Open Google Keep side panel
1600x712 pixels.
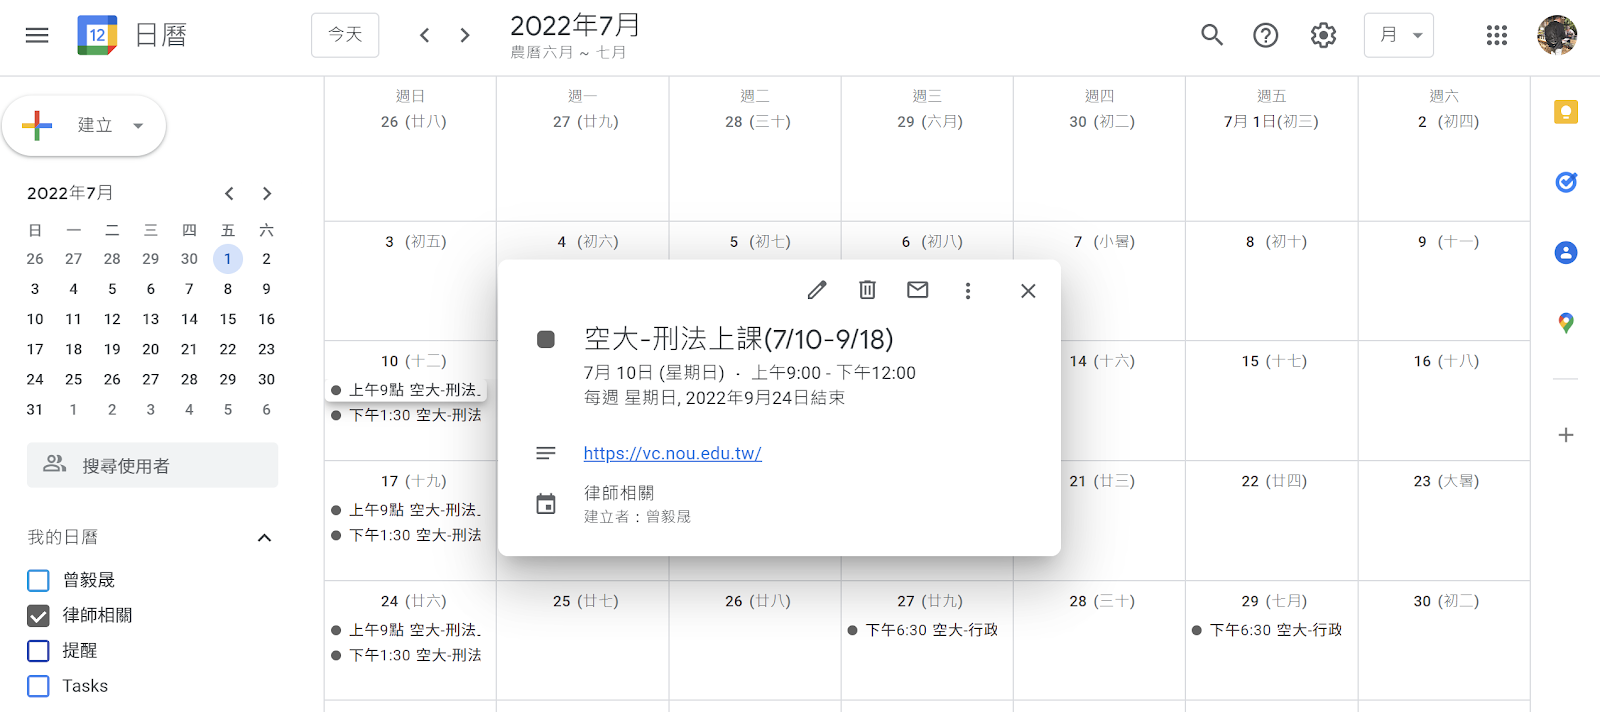[1566, 112]
